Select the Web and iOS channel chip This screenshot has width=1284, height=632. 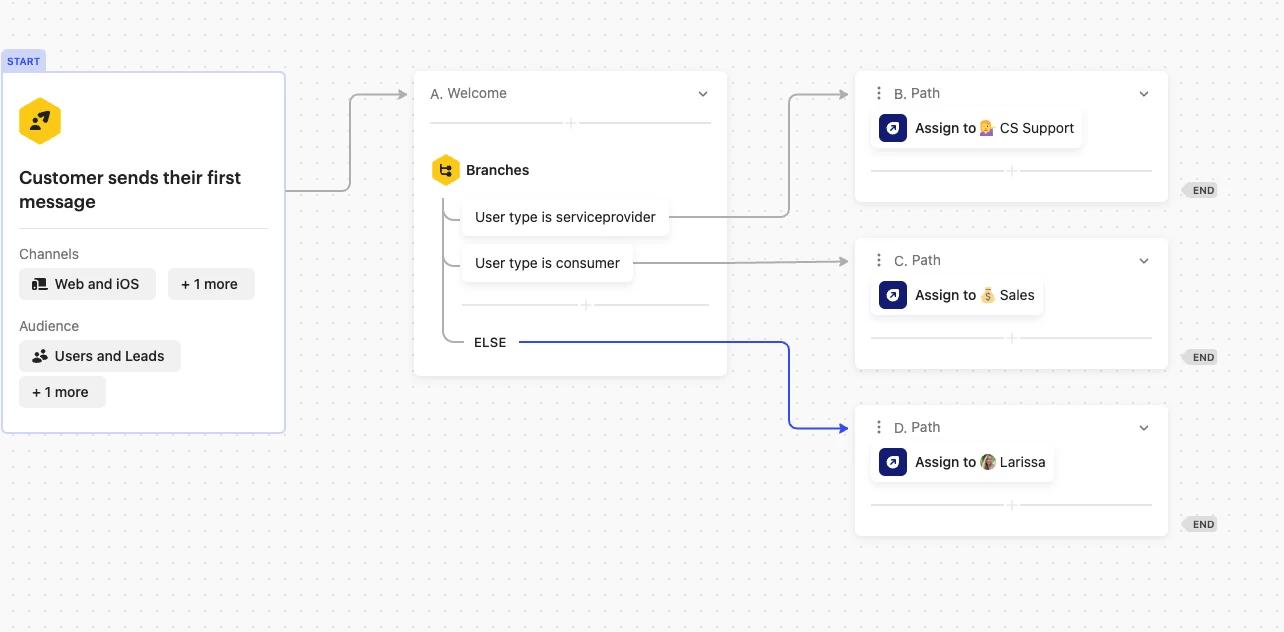(88, 284)
